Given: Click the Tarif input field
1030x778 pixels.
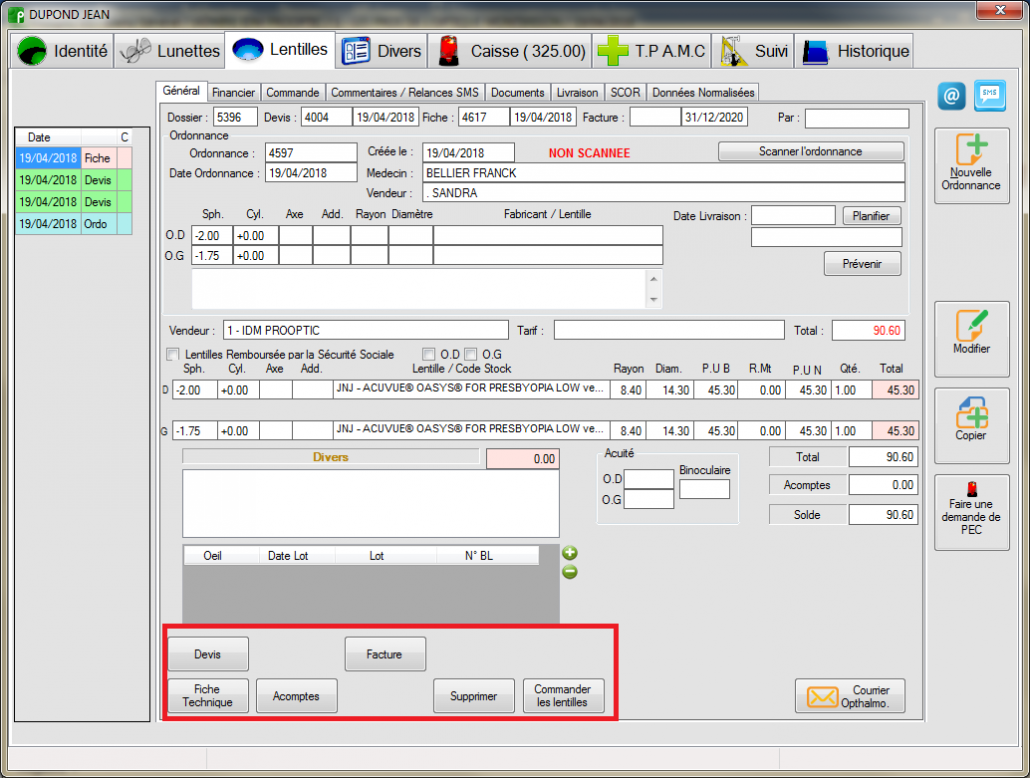Looking at the screenshot, I should click(x=669, y=331).
